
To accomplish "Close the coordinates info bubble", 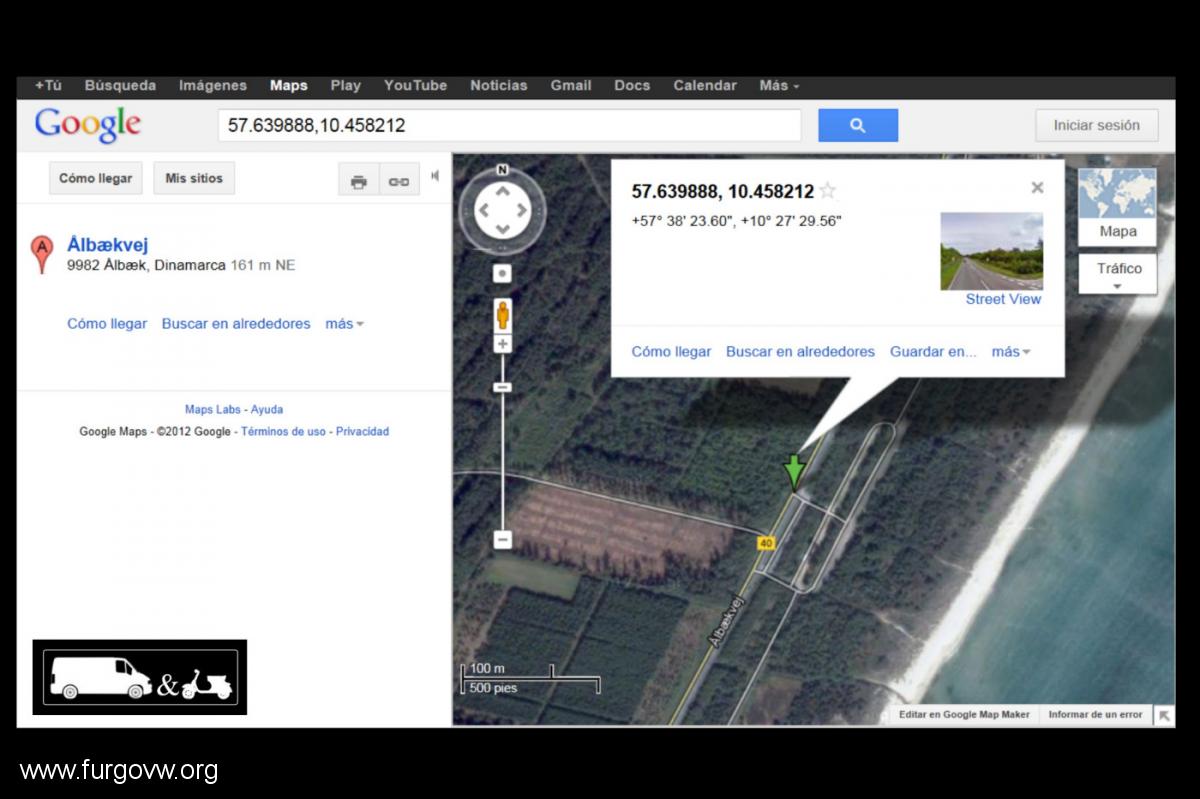I will click(x=1037, y=187).
